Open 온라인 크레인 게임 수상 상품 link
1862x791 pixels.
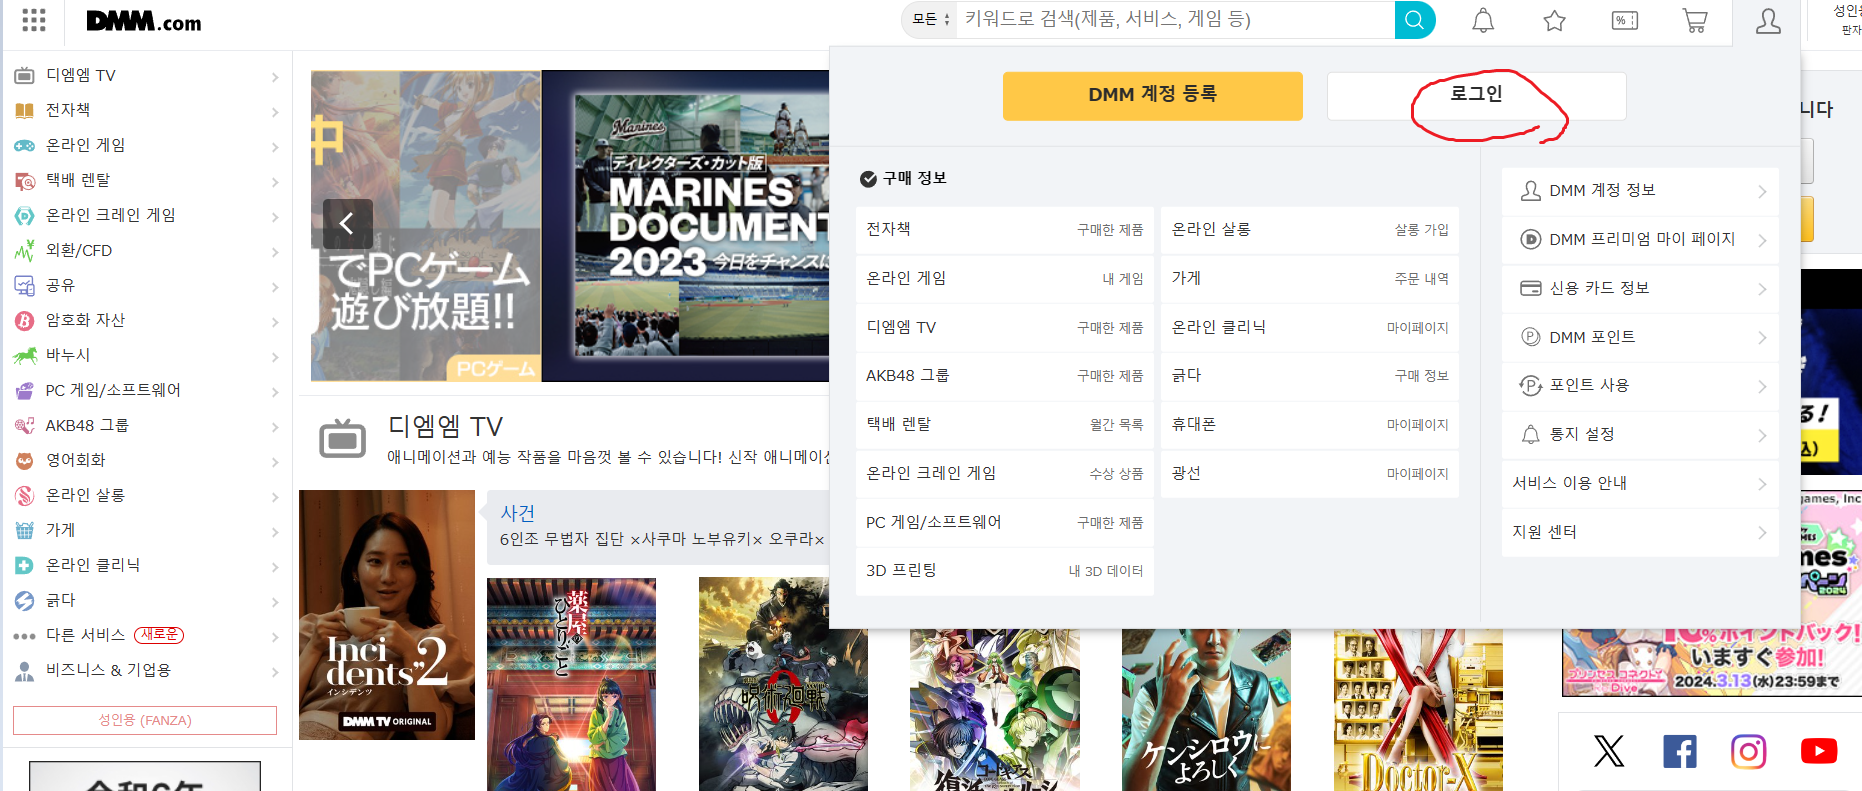[1005, 474]
